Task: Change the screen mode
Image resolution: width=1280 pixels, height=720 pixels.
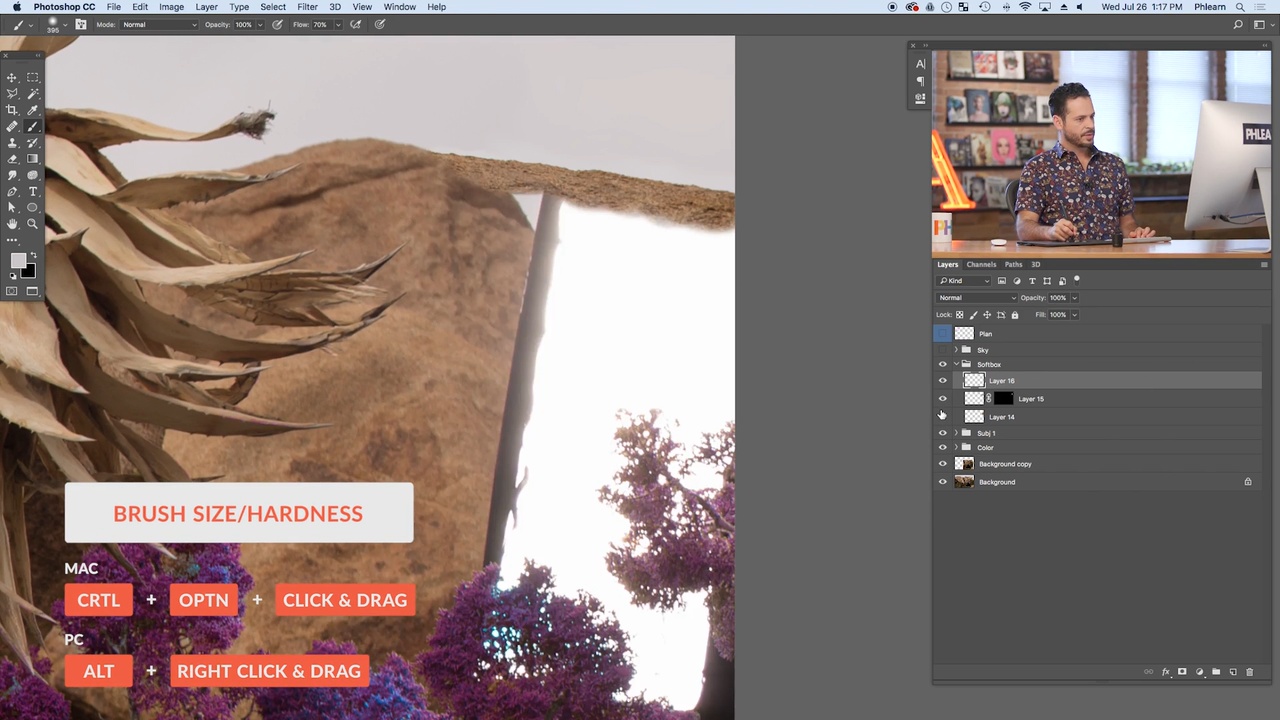Action: pos(33,291)
